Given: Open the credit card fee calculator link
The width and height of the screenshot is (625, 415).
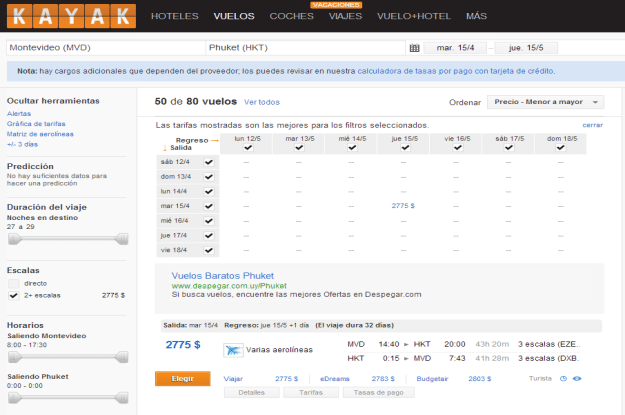Looking at the screenshot, I should [456, 71].
